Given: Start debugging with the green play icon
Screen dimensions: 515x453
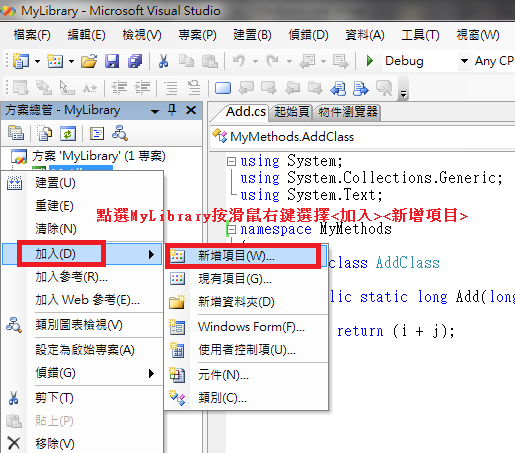Looking at the screenshot, I should [x=369, y=61].
